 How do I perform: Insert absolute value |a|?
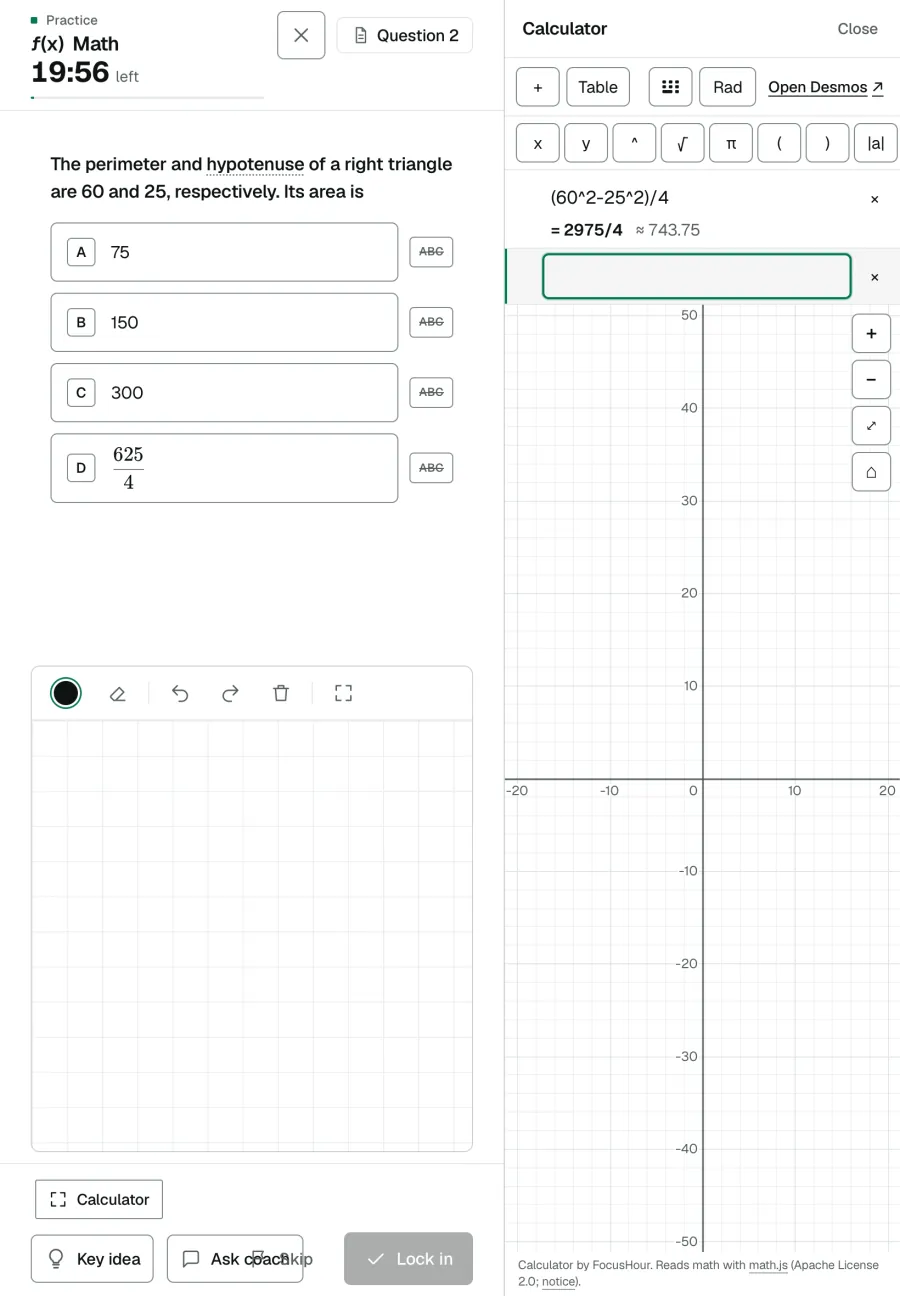[875, 143]
